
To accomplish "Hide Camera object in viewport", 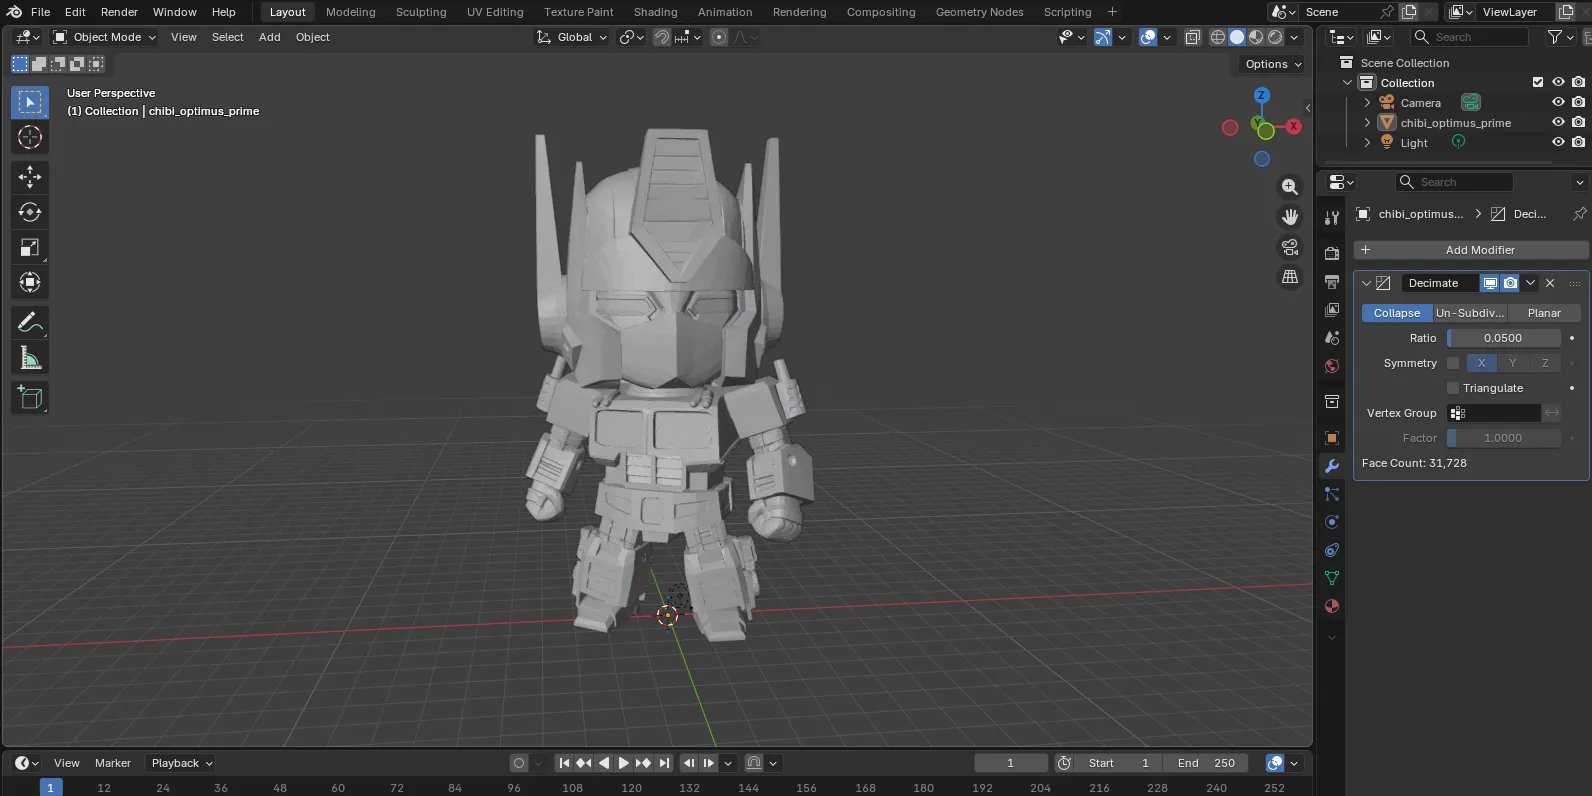I will click(x=1558, y=102).
